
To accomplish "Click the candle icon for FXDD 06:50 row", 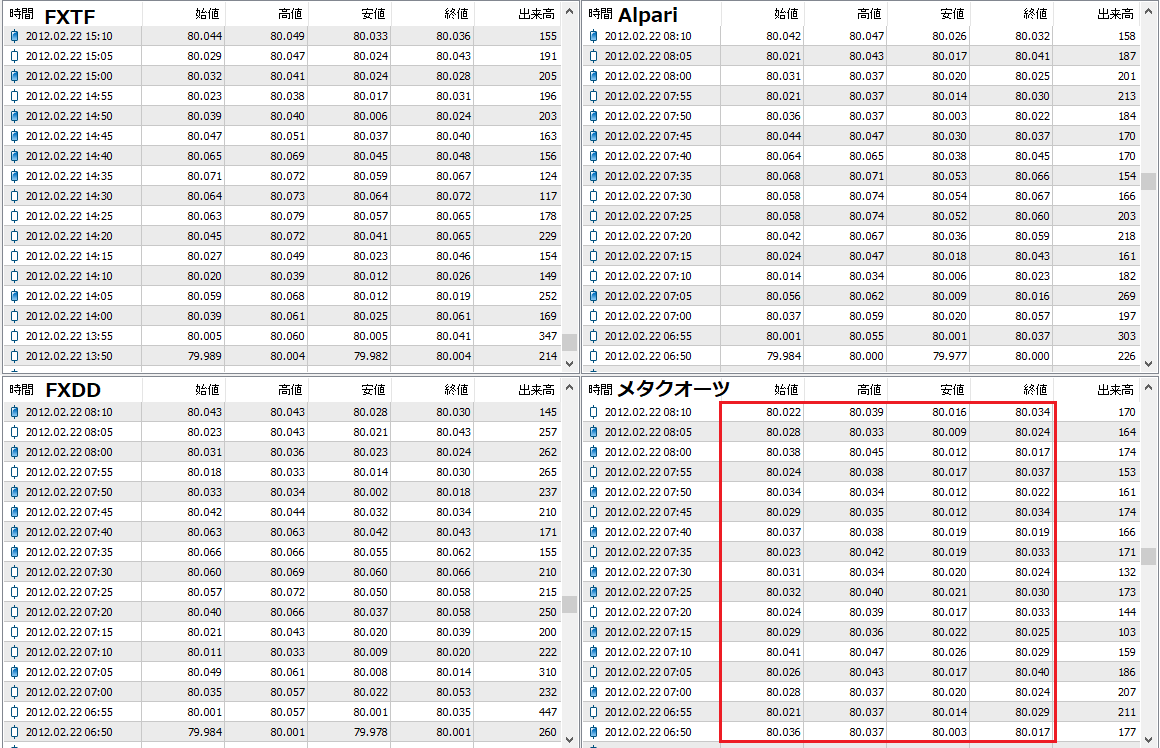I will pos(14,731).
